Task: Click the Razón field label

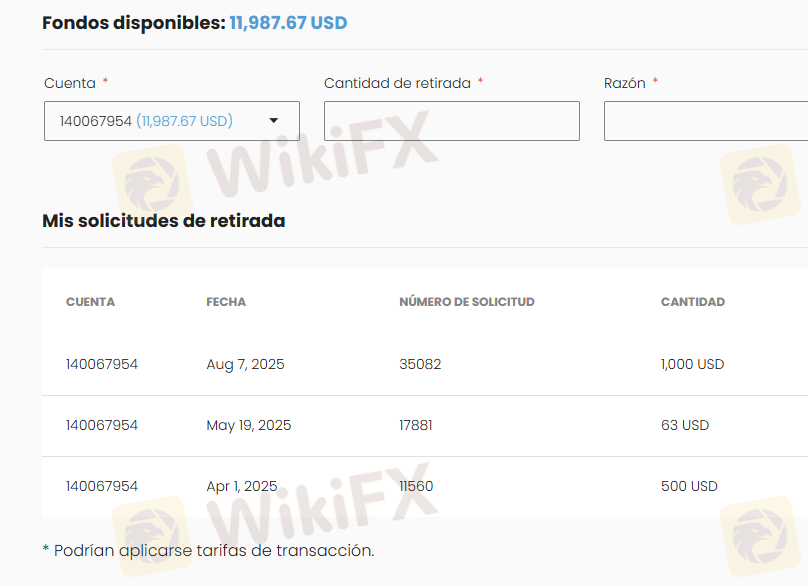Action: click(625, 83)
